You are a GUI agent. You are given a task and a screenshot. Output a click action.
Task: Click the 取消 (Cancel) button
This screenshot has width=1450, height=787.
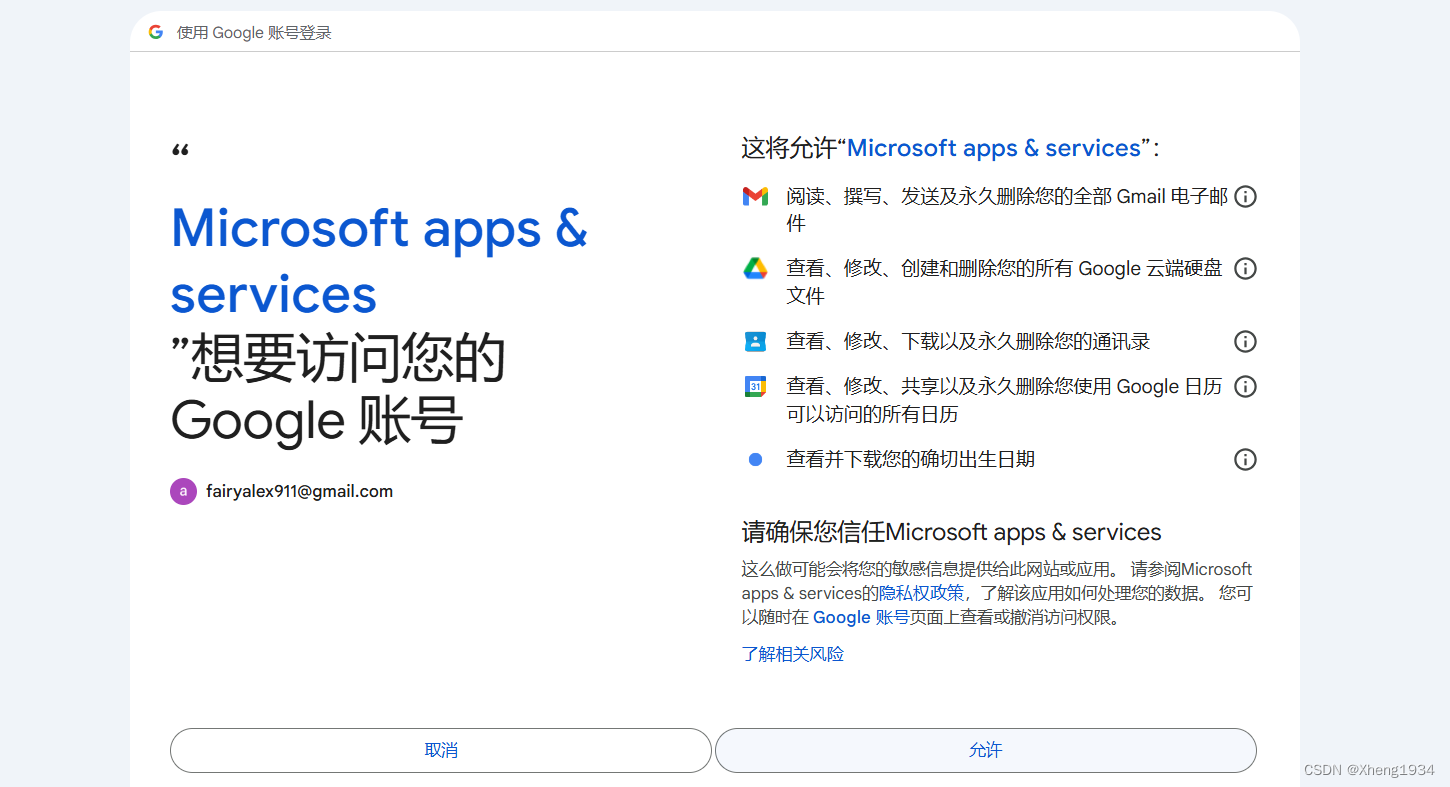440,750
